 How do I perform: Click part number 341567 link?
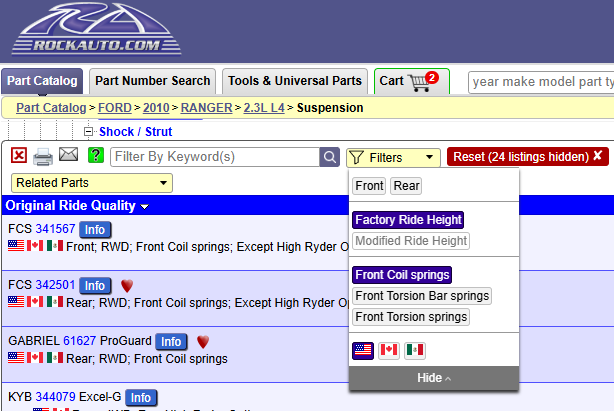pos(55,229)
